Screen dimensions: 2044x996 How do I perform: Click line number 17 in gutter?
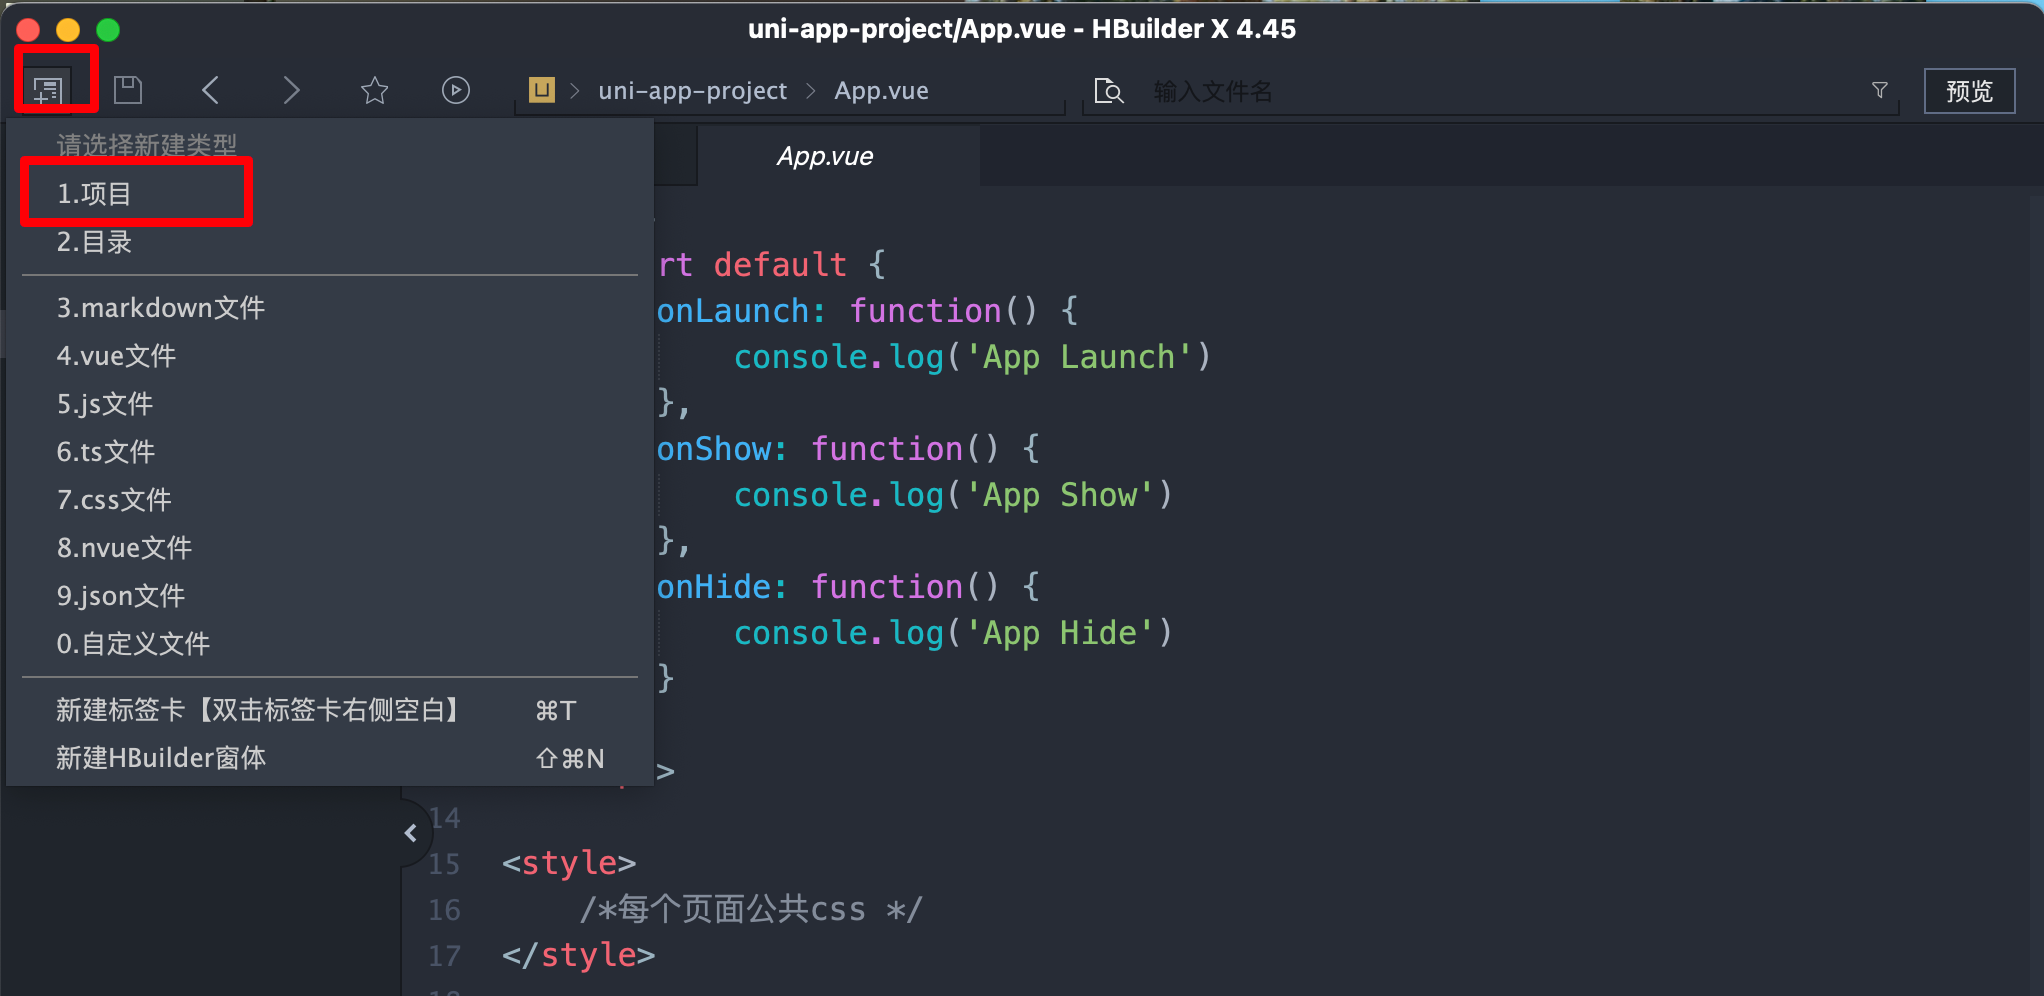point(444,956)
